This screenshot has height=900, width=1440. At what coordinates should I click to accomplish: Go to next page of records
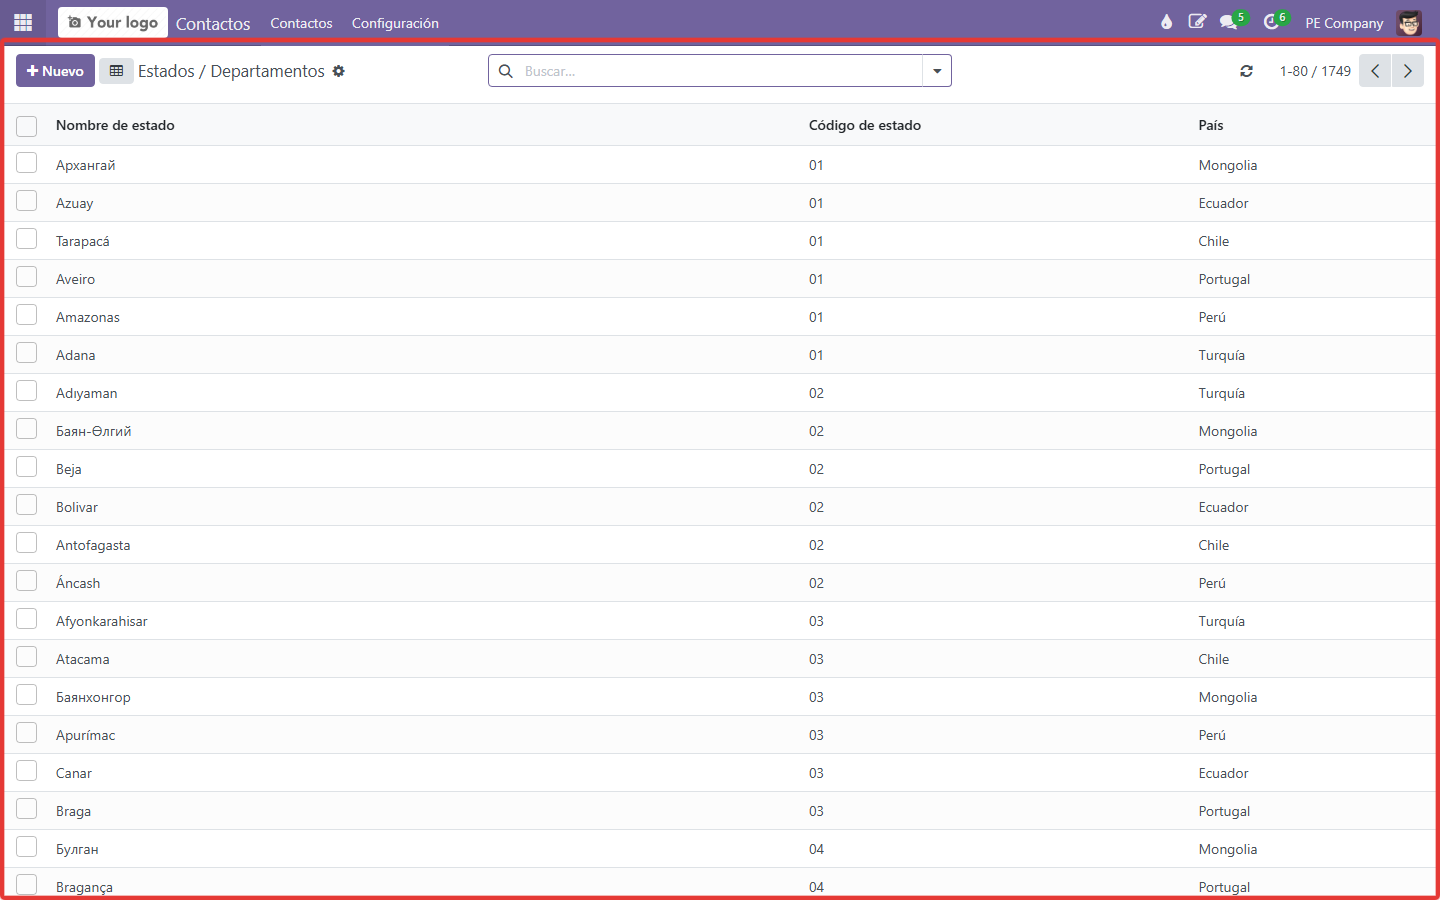[x=1407, y=71]
